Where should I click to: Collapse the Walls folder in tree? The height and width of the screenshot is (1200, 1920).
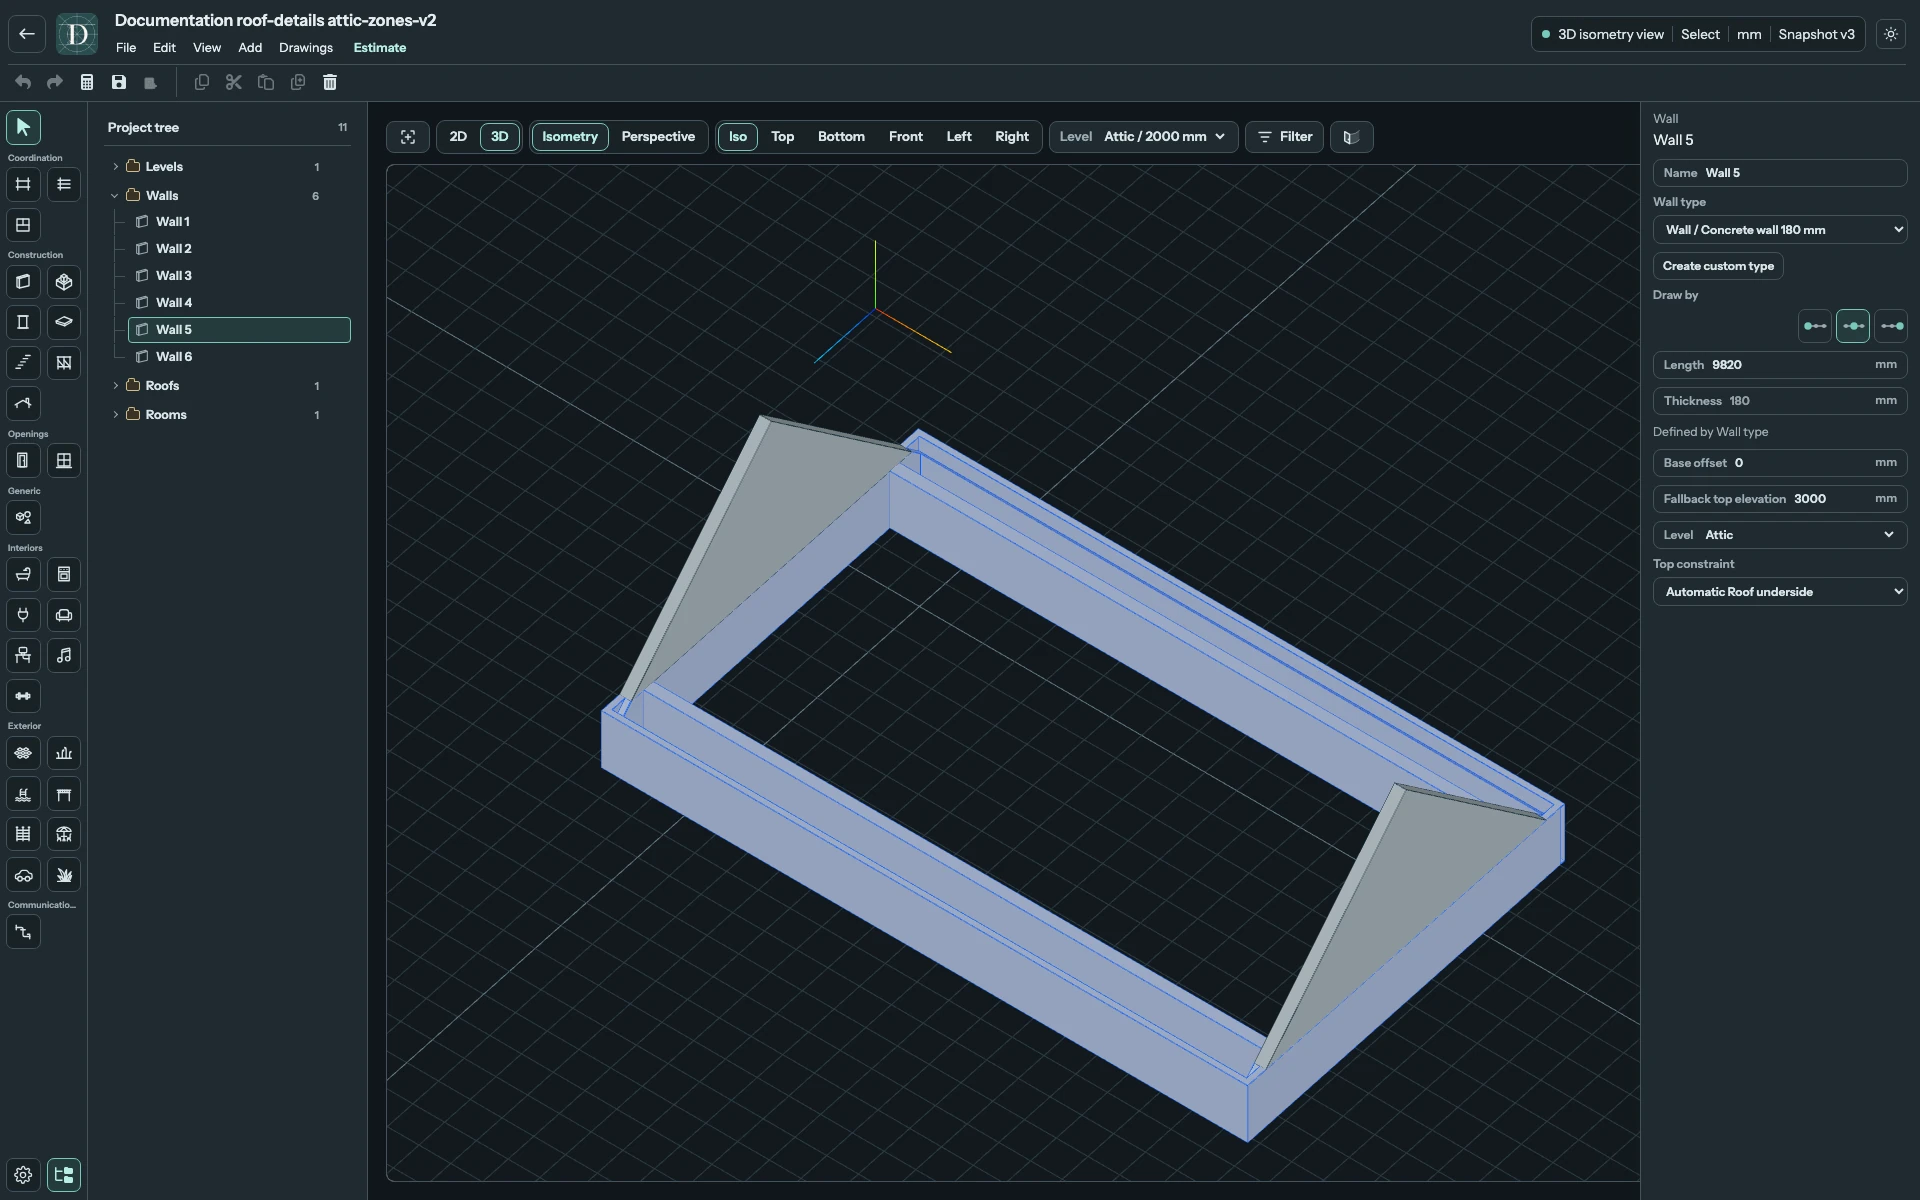[x=115, y=196]
